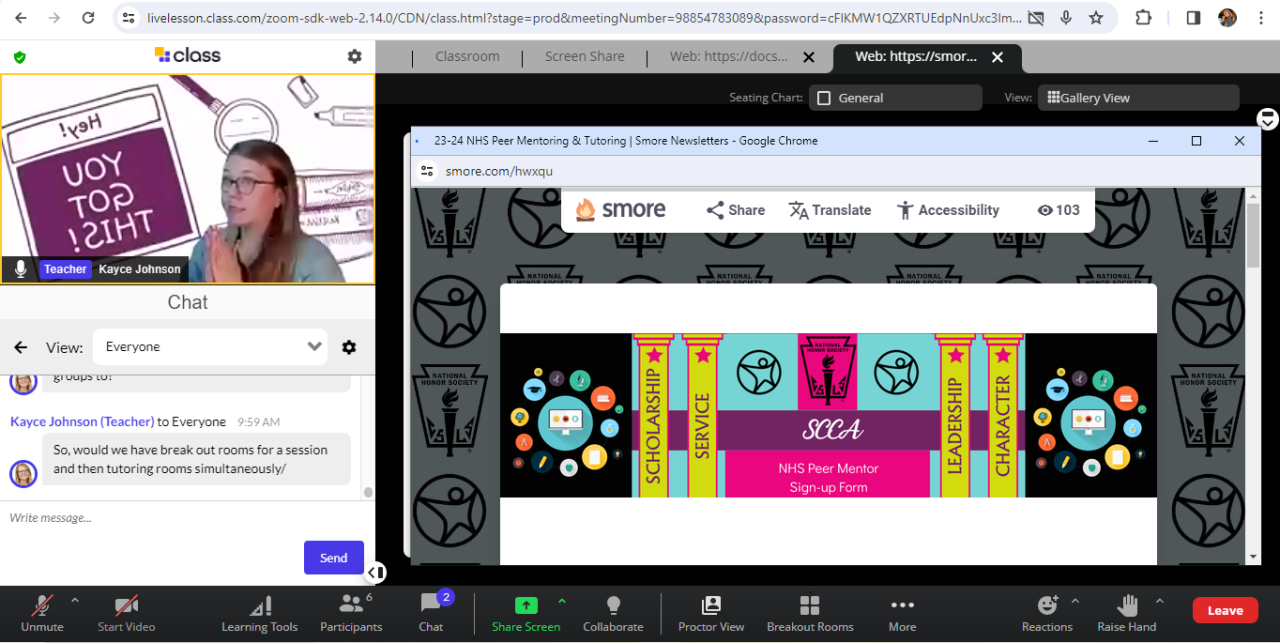Click Translate in the Smore toolbar
The height and width of the screenshot is (643, 1280).
(x=829, y=210)
